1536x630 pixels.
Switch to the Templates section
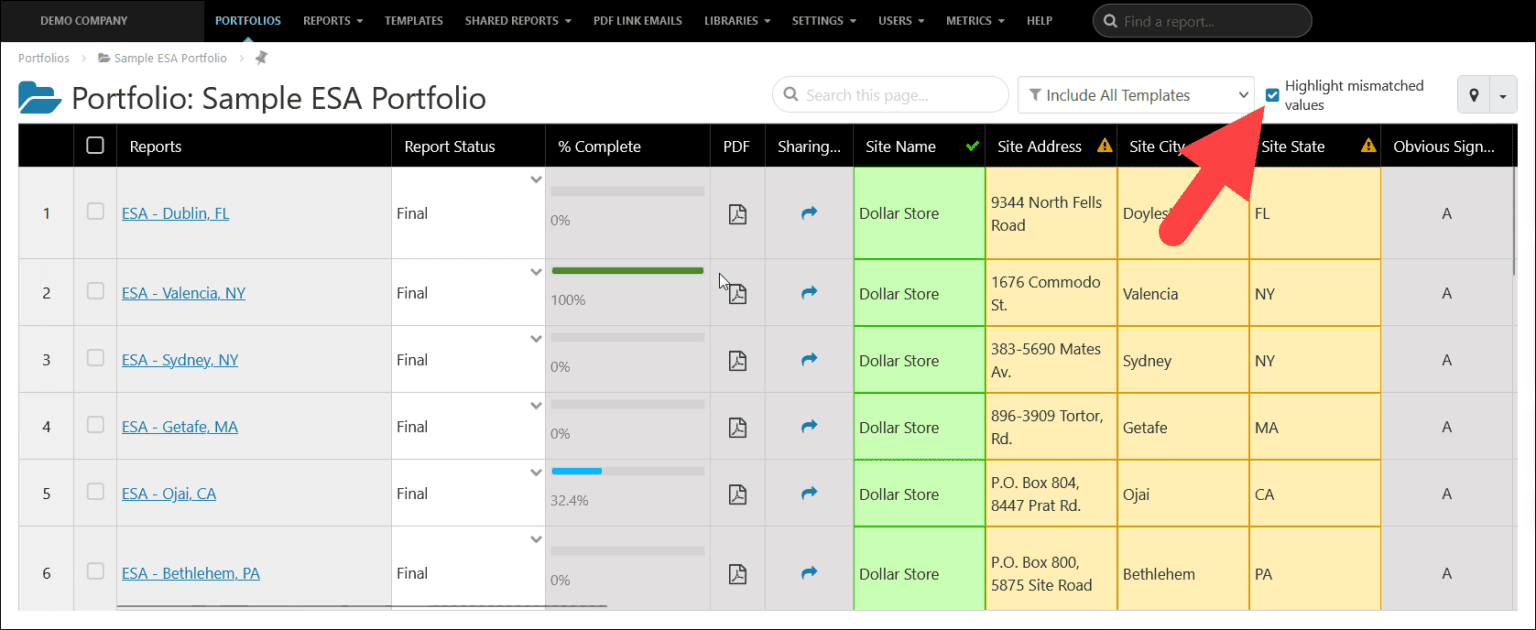[413, 20]
